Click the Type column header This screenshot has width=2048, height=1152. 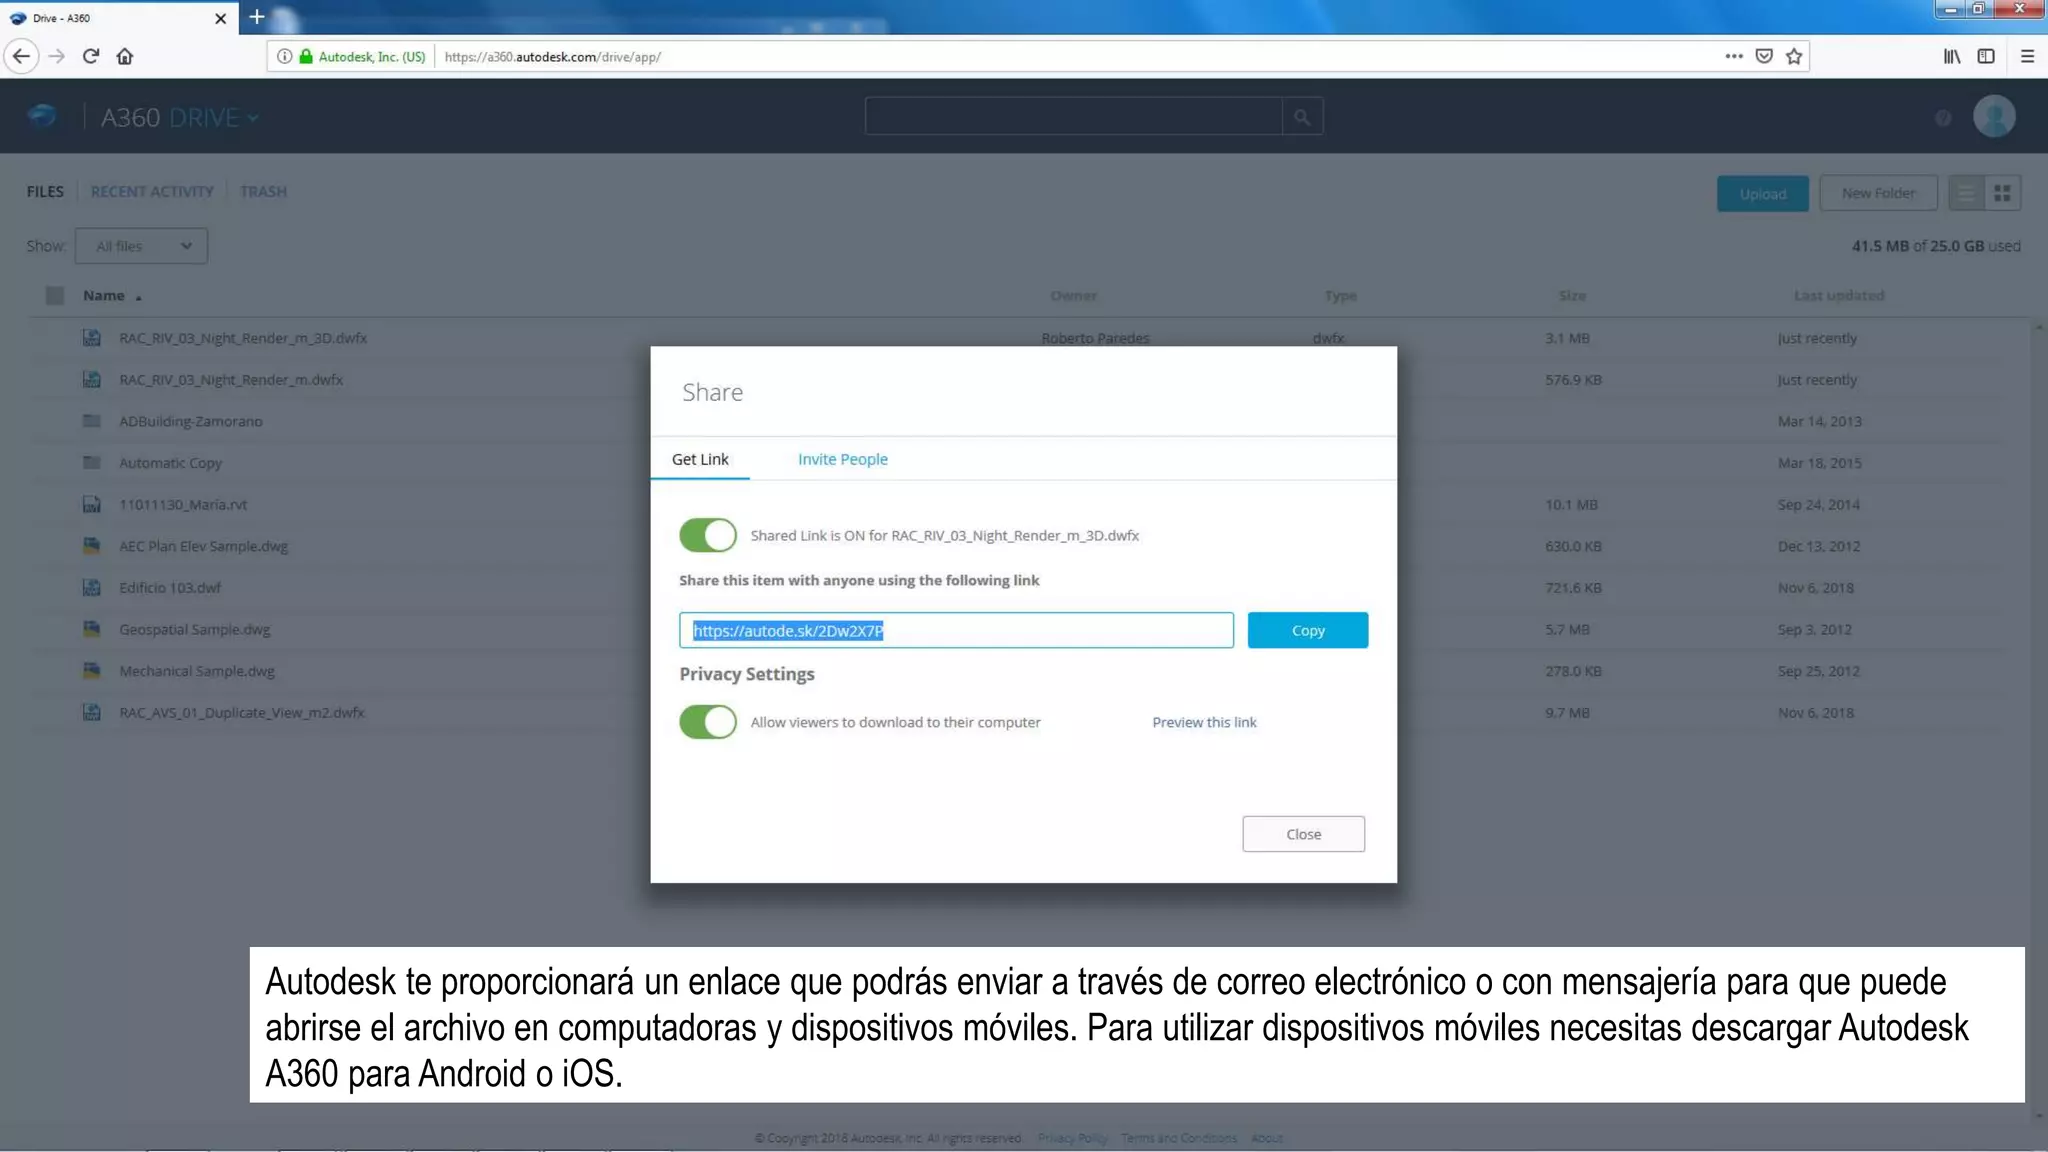1340,296
